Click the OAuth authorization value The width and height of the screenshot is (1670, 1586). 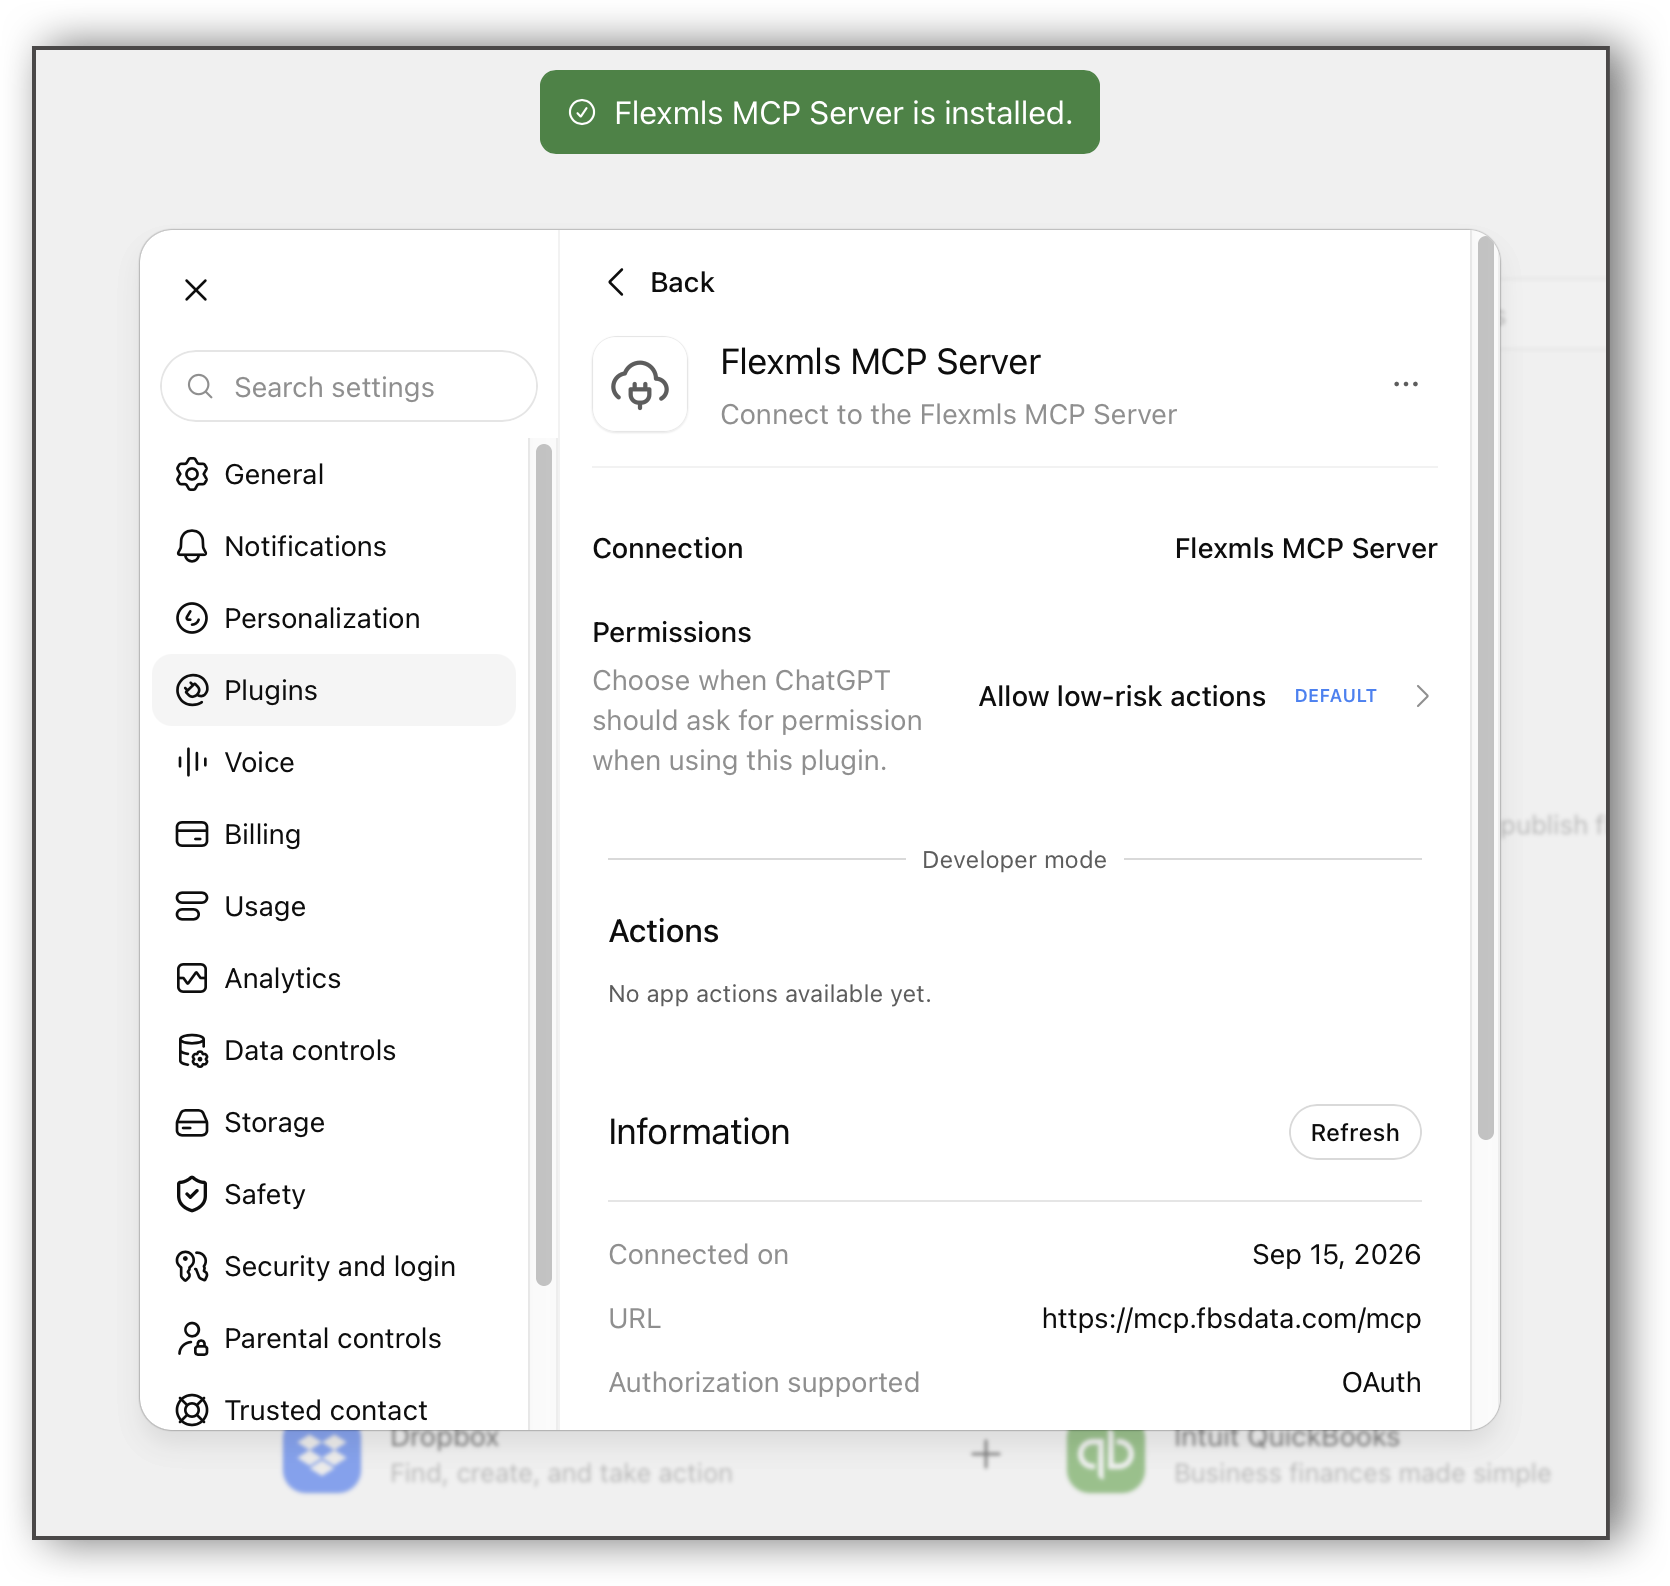pos(1381,1382)
